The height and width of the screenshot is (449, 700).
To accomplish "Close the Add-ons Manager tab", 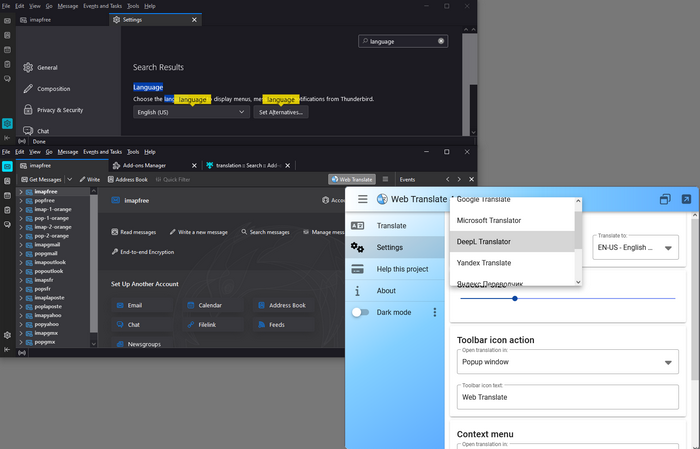I will coord(194,166).
